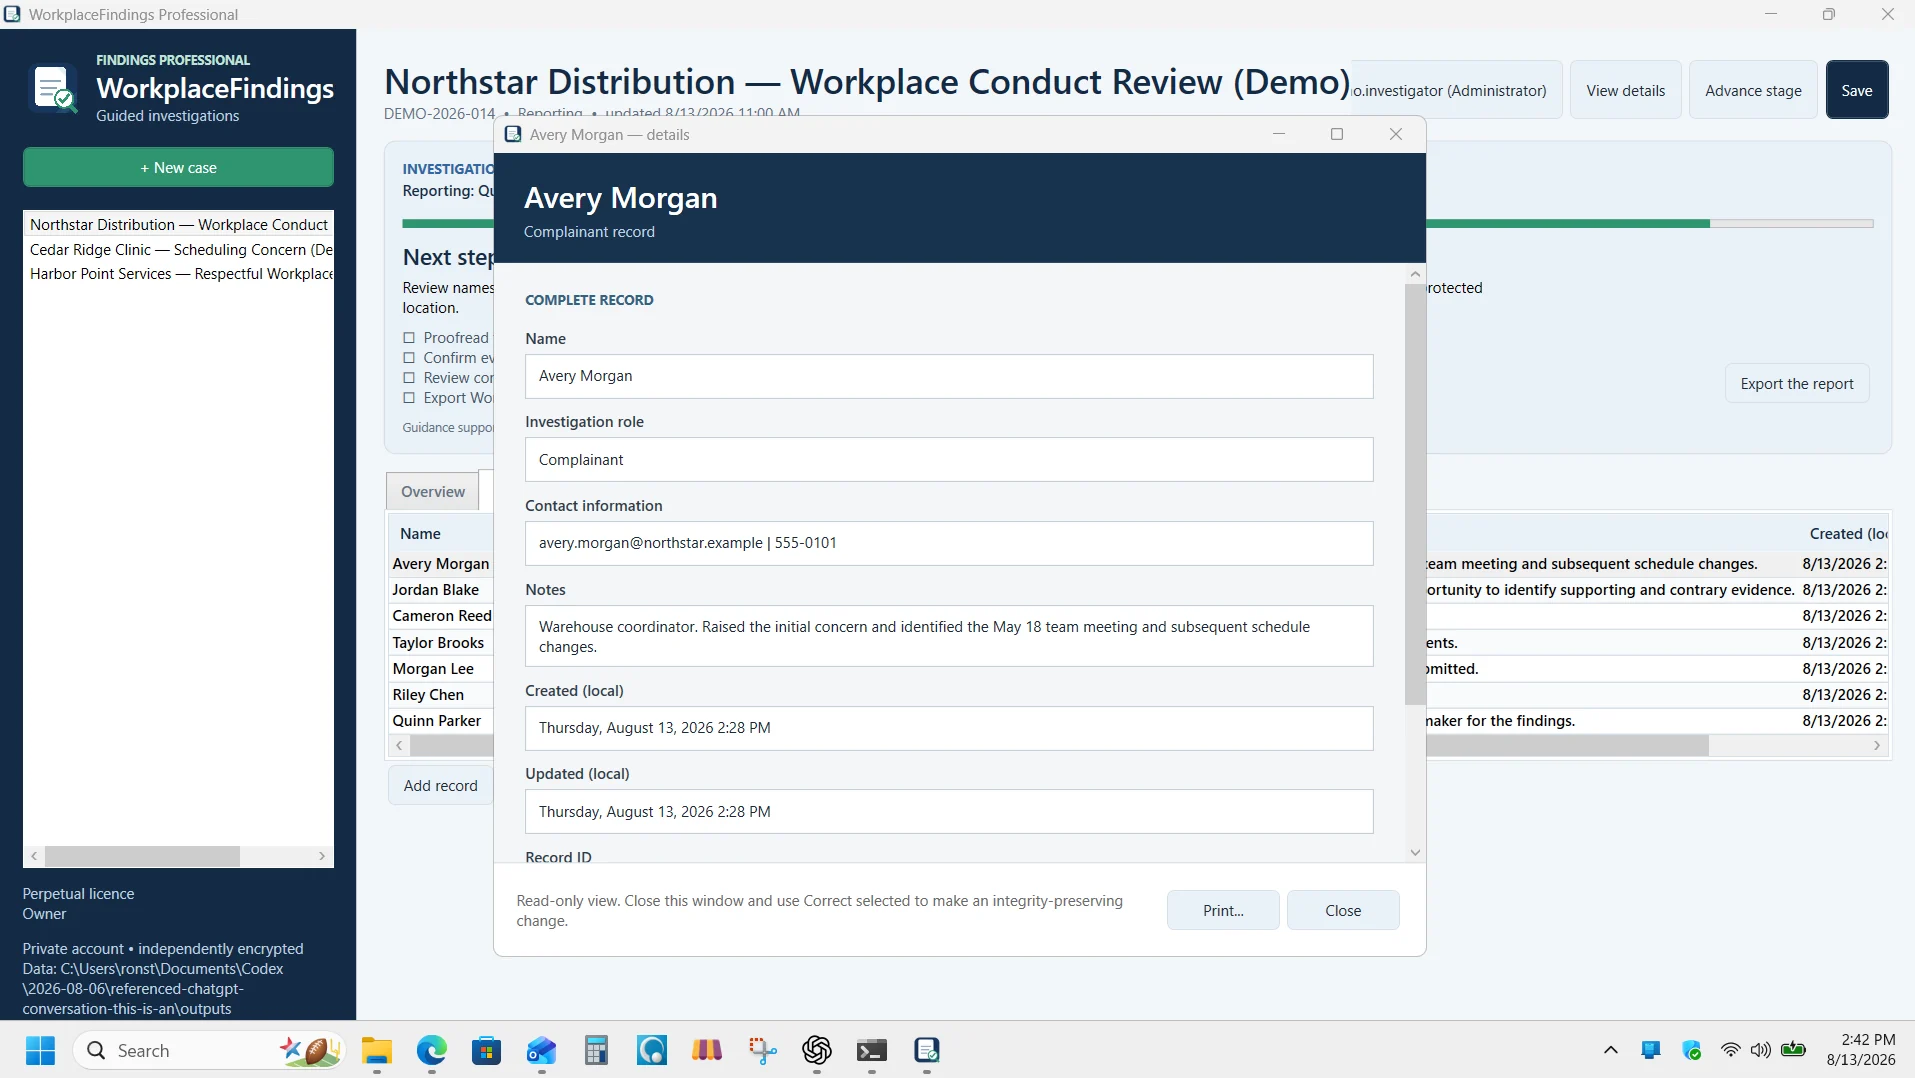The width and height of the screenshot is (1915, 1078).
Task: Click the dialog scrollbar up arrow
Action: [x=1415, y=274]
